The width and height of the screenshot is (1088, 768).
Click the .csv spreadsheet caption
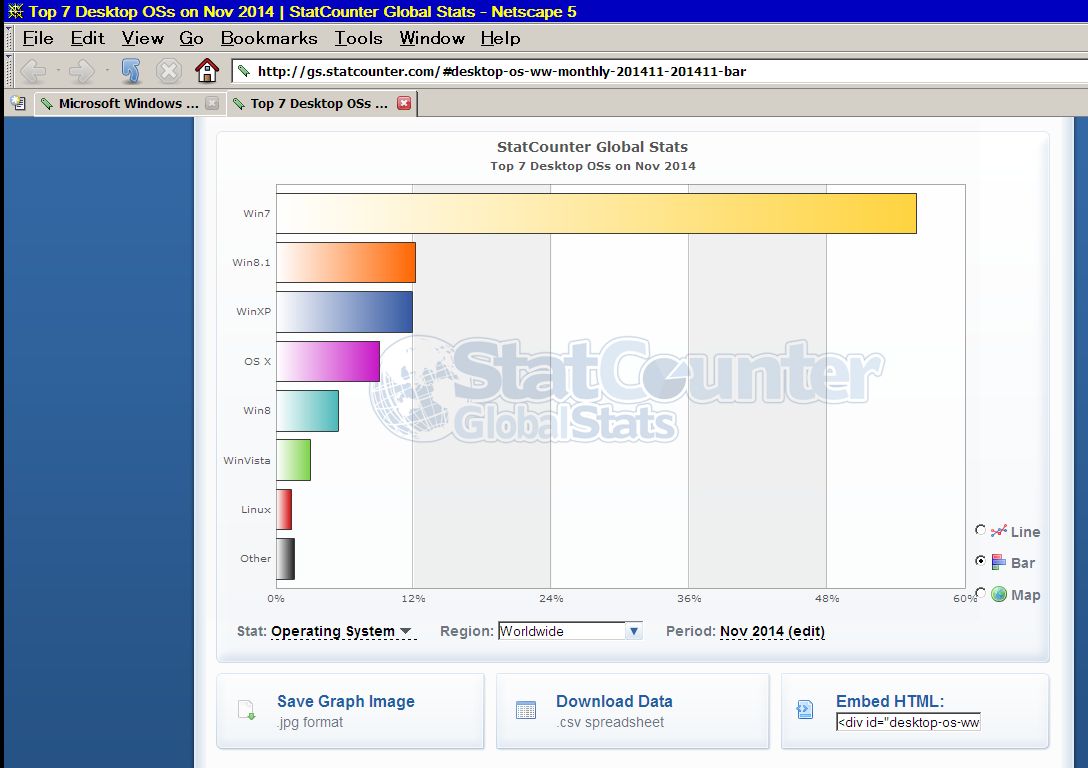coord(610,722)
